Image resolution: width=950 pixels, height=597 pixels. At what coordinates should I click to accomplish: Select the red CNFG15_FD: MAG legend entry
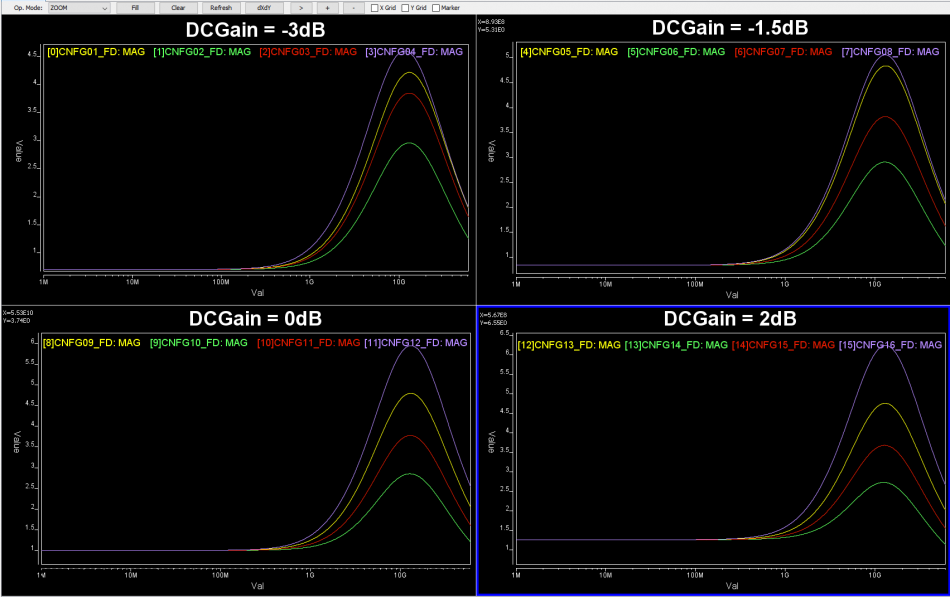coord(783,345)
